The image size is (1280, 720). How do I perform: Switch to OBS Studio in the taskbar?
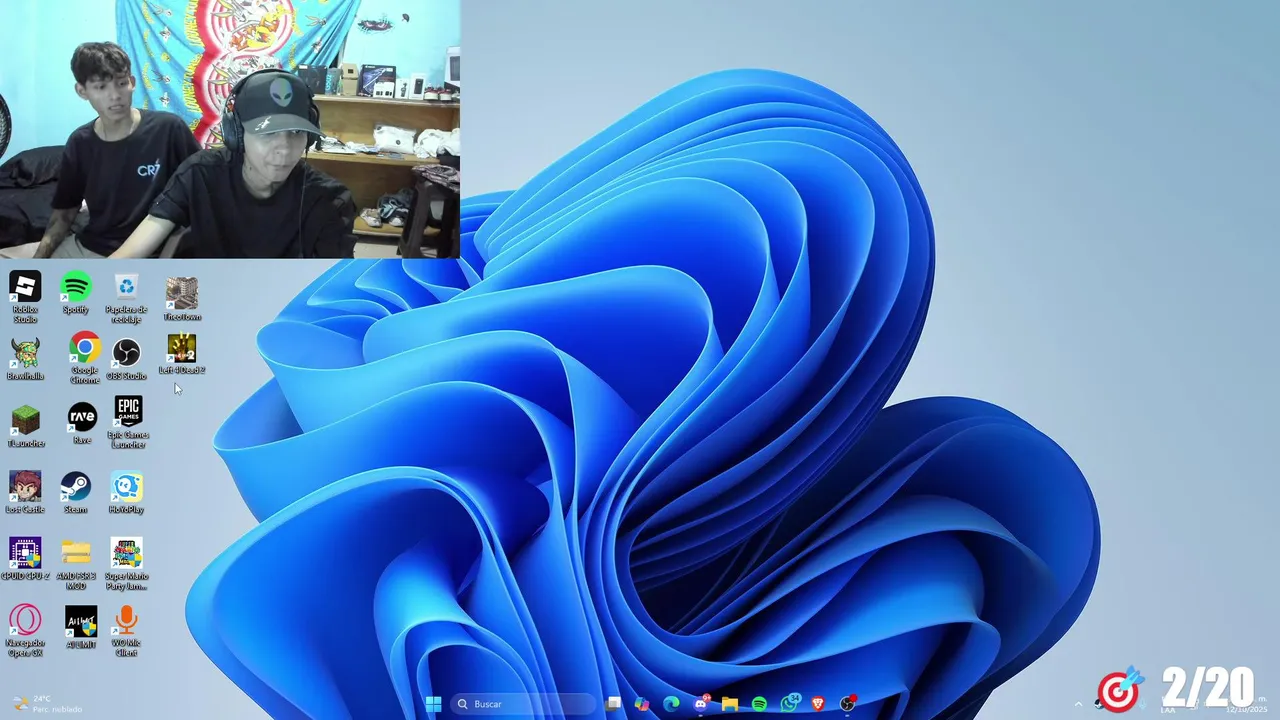(848, 704)
